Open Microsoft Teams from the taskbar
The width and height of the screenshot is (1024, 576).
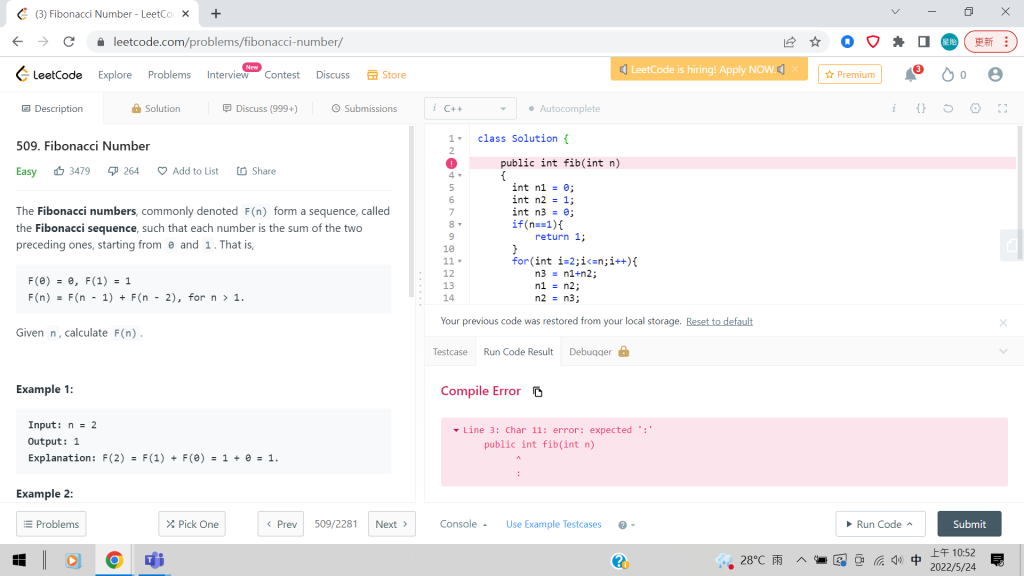pos(154,560)
